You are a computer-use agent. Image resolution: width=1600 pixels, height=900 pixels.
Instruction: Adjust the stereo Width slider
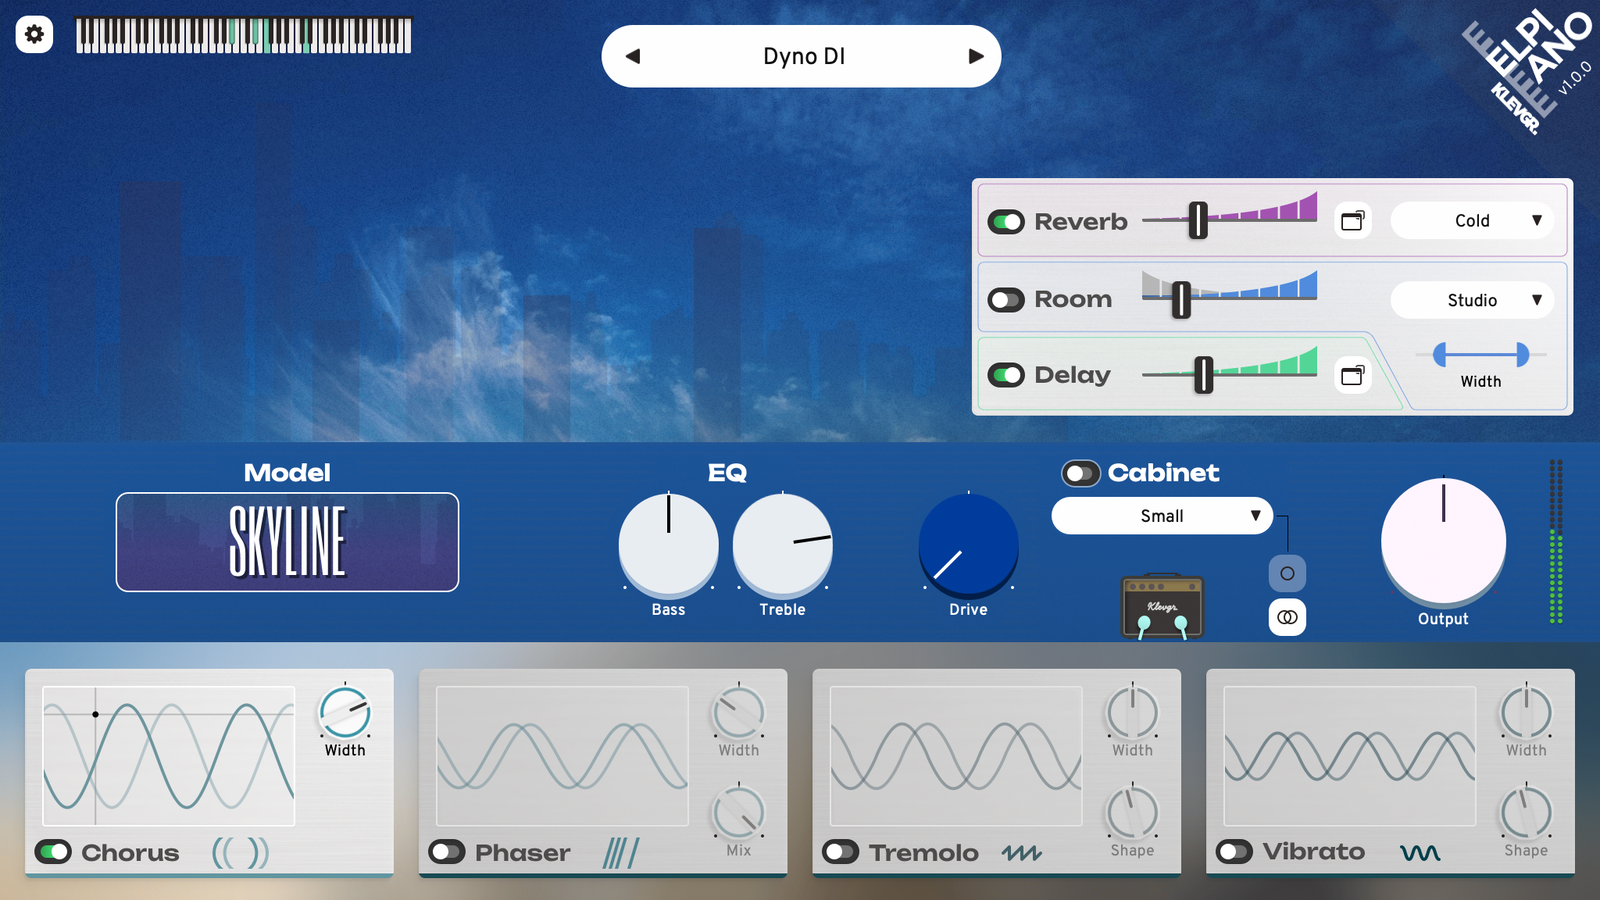click(1480, 354)
